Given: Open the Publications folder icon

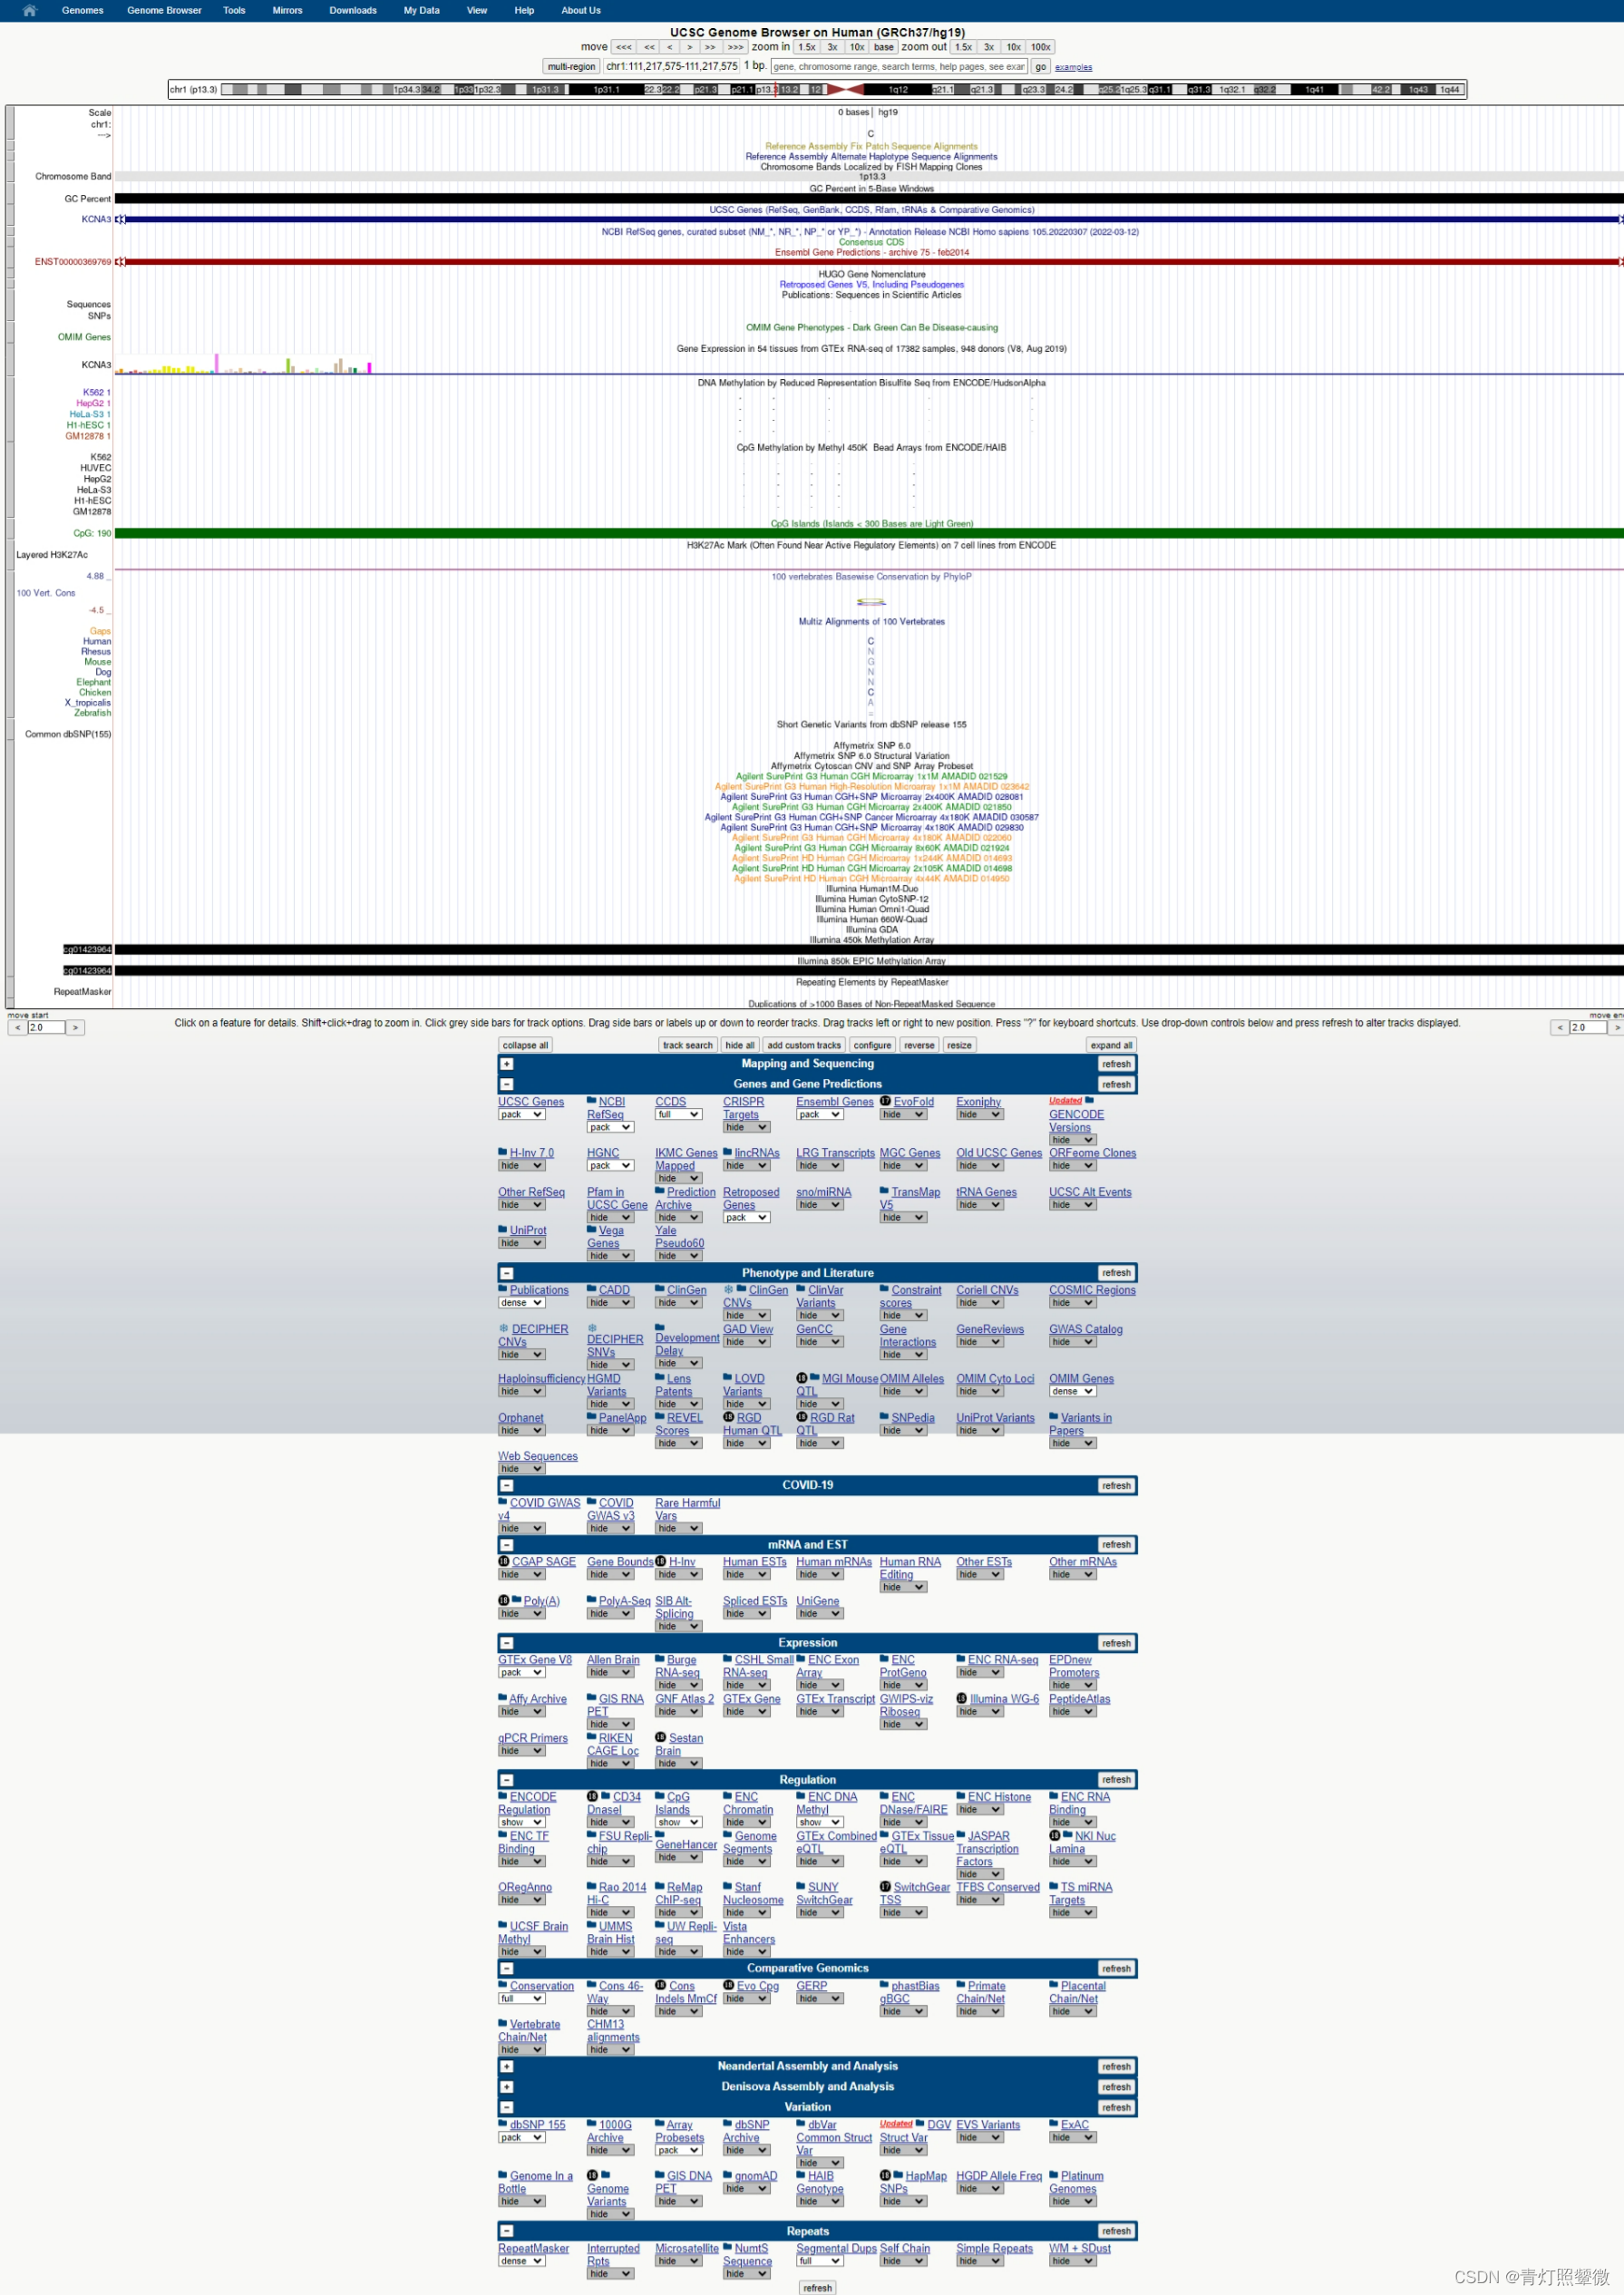Looking at the screenshot, I should tap(503, 1289).
